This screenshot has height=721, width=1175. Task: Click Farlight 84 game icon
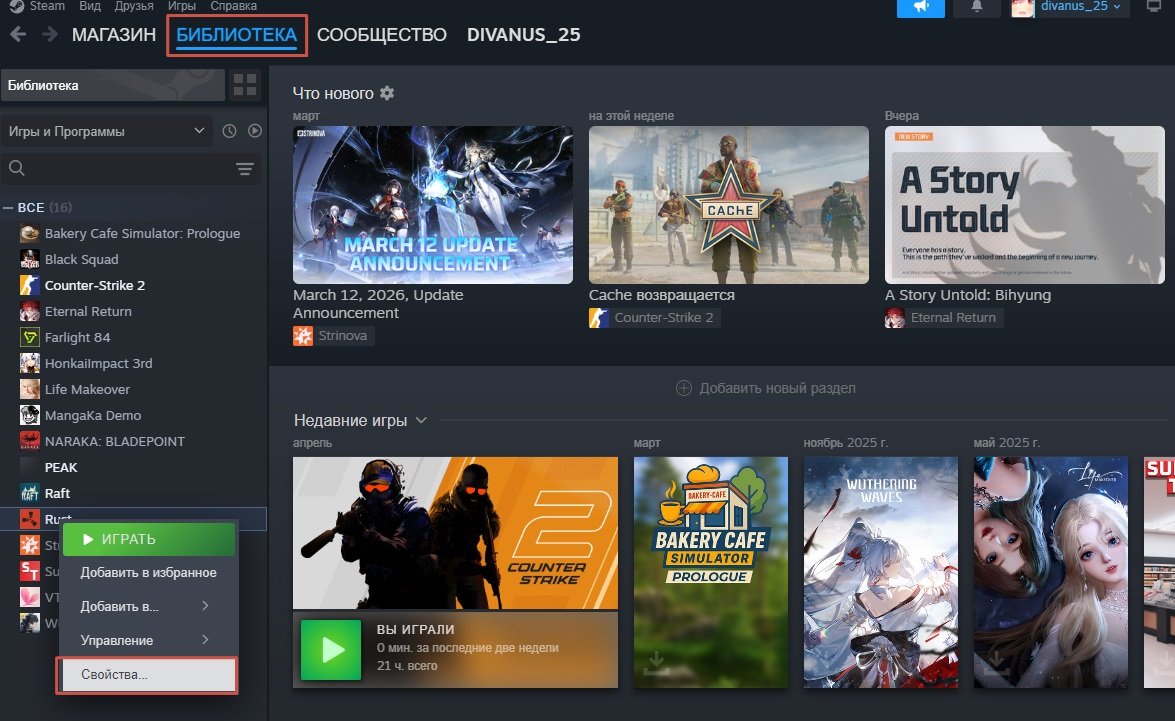pos(29,337)
